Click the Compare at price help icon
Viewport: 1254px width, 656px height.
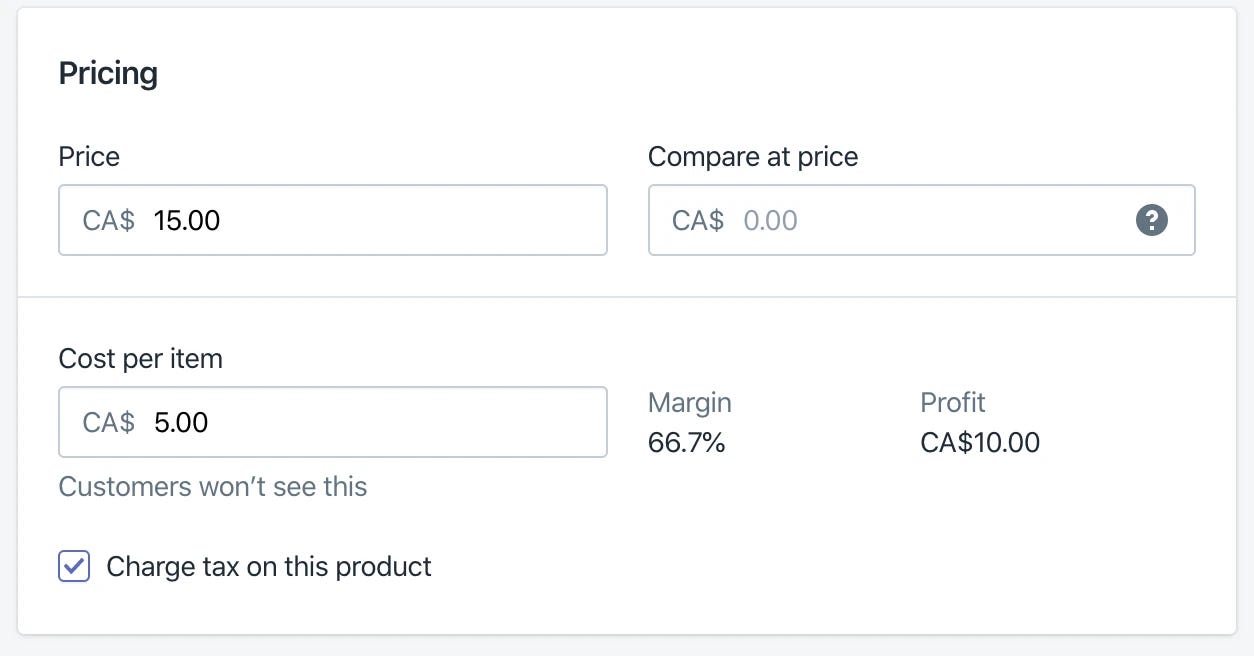pyautogui.click(x=1150, y=220)
